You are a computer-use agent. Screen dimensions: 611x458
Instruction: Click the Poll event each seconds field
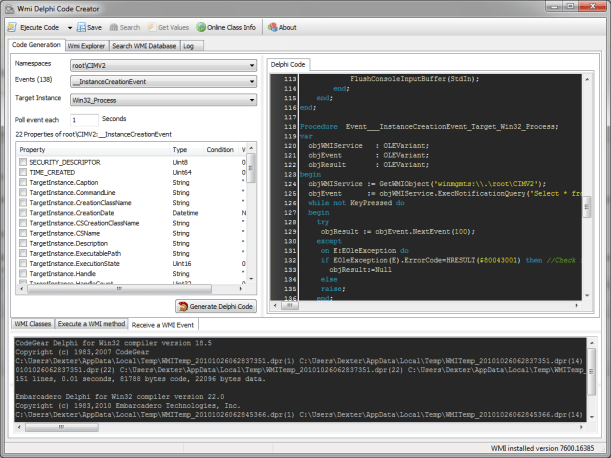[83, 119]
